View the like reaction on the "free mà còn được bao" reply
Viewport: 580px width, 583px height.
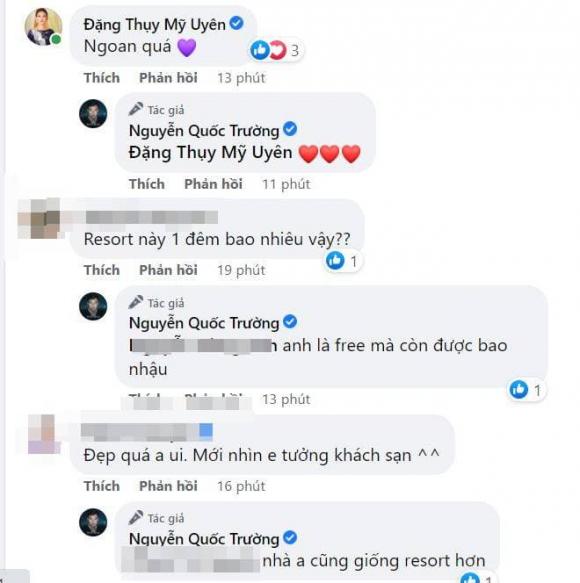click(x=525, y=390)
